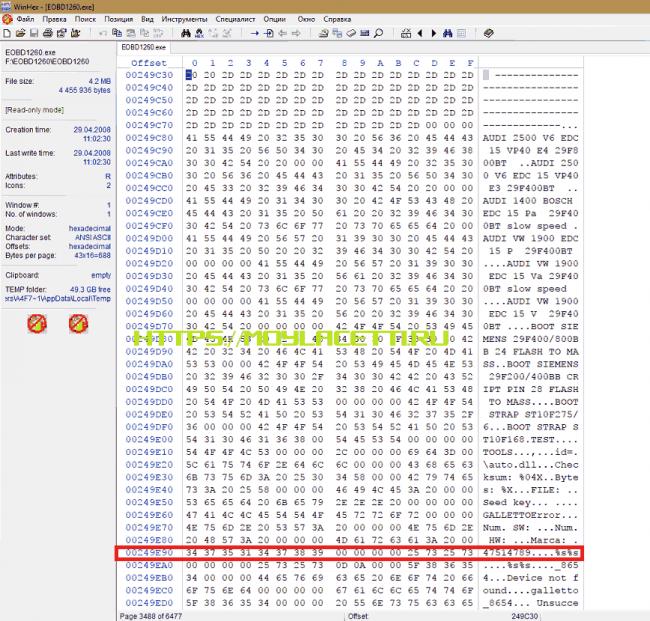Click offset label 00249C80
Screen dimensions: 650x621
tap(149, 138)
